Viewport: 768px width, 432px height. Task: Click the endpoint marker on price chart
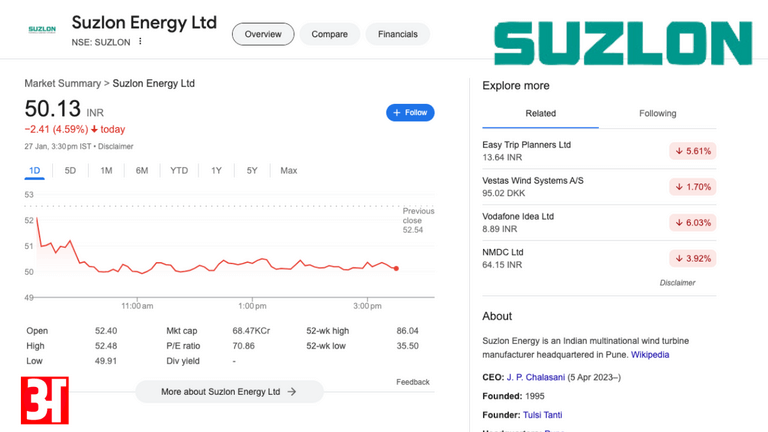point(397,268)
